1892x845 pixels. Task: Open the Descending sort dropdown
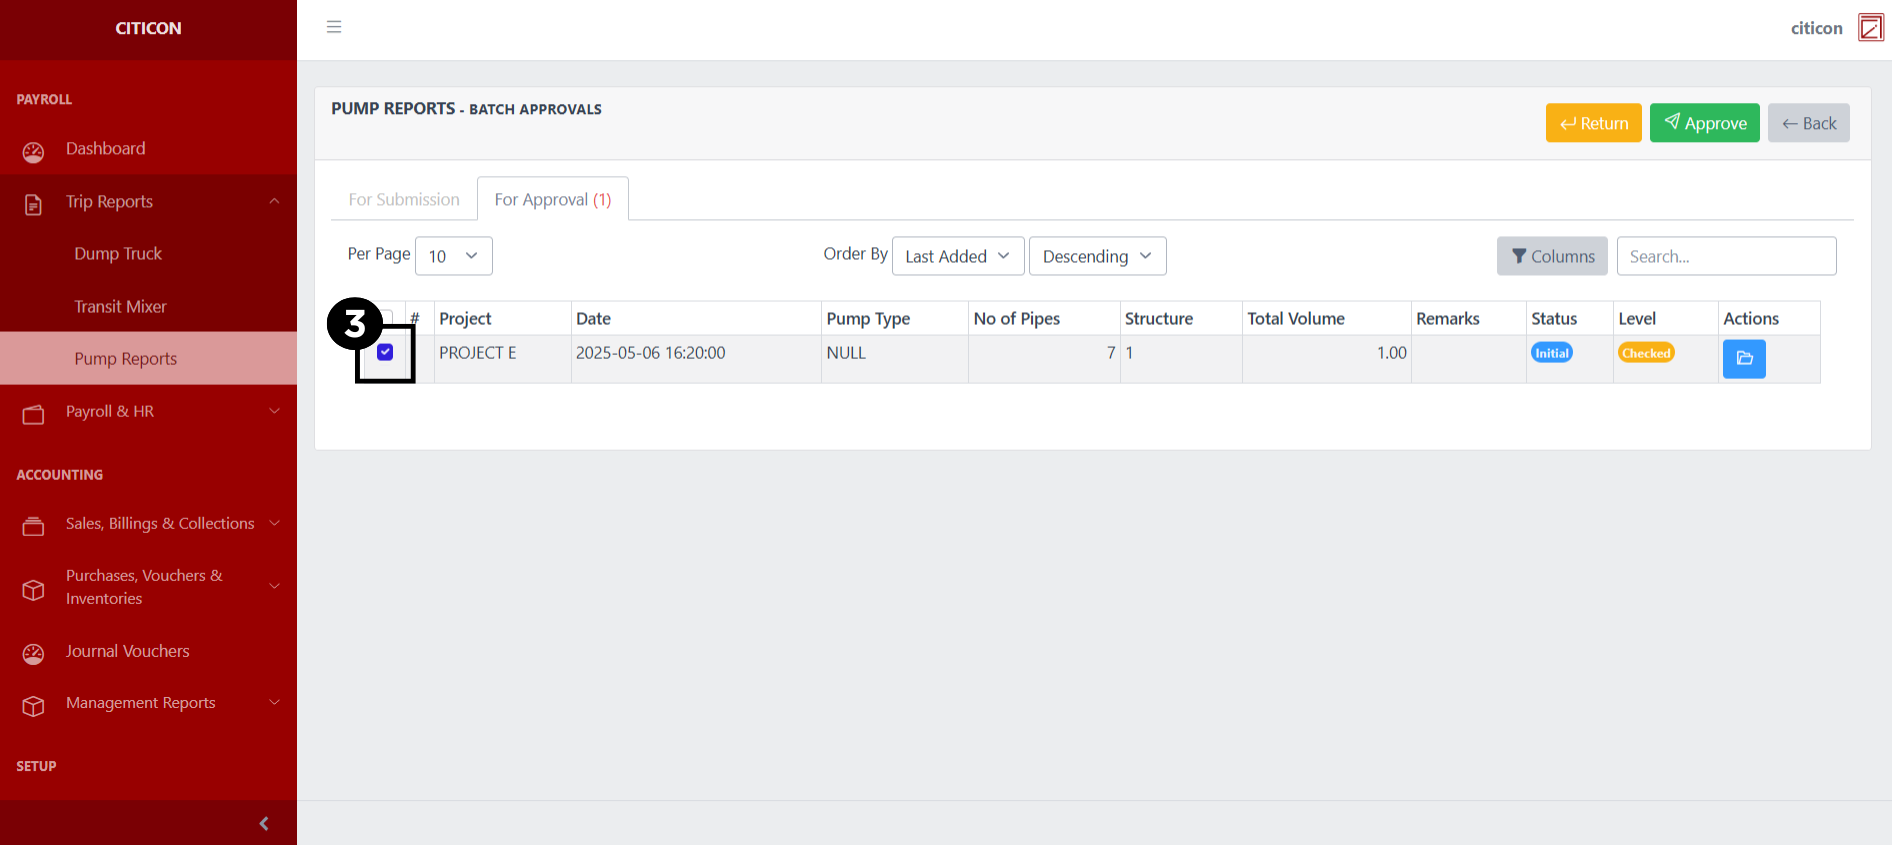click(1097, 256)
